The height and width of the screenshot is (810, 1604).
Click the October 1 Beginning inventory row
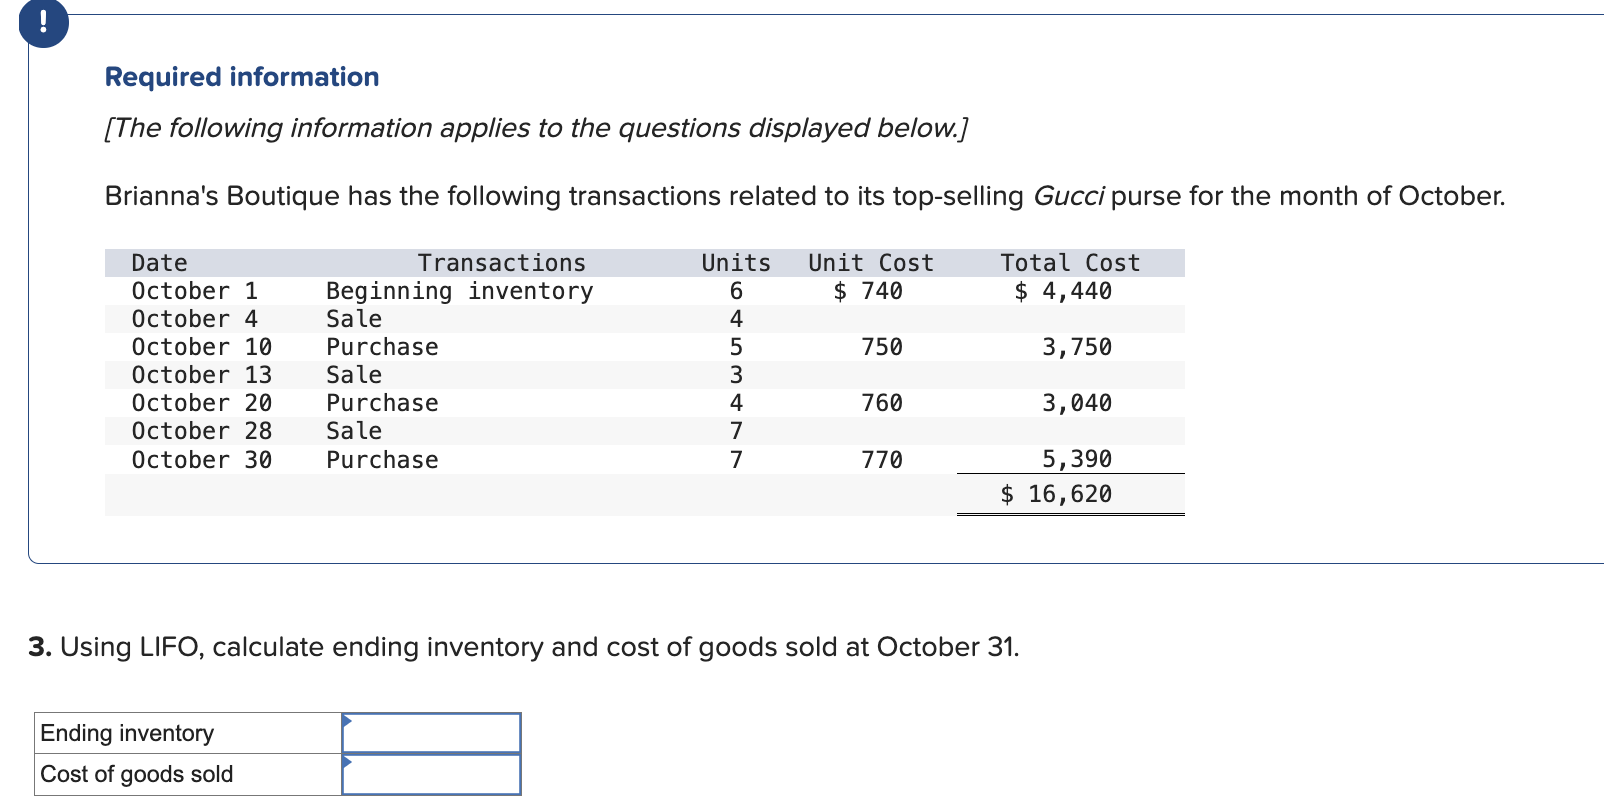click(459, 291)
